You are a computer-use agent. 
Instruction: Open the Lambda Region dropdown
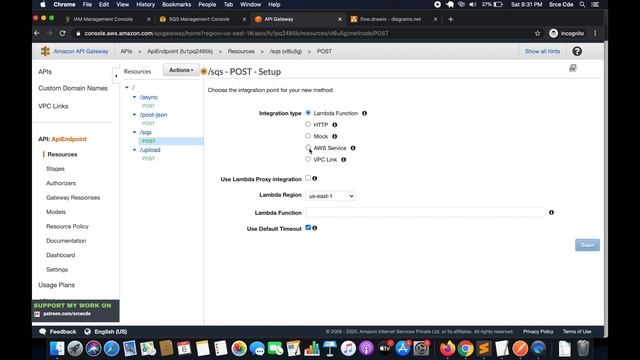pyautogui.click(x=330, y=196)
